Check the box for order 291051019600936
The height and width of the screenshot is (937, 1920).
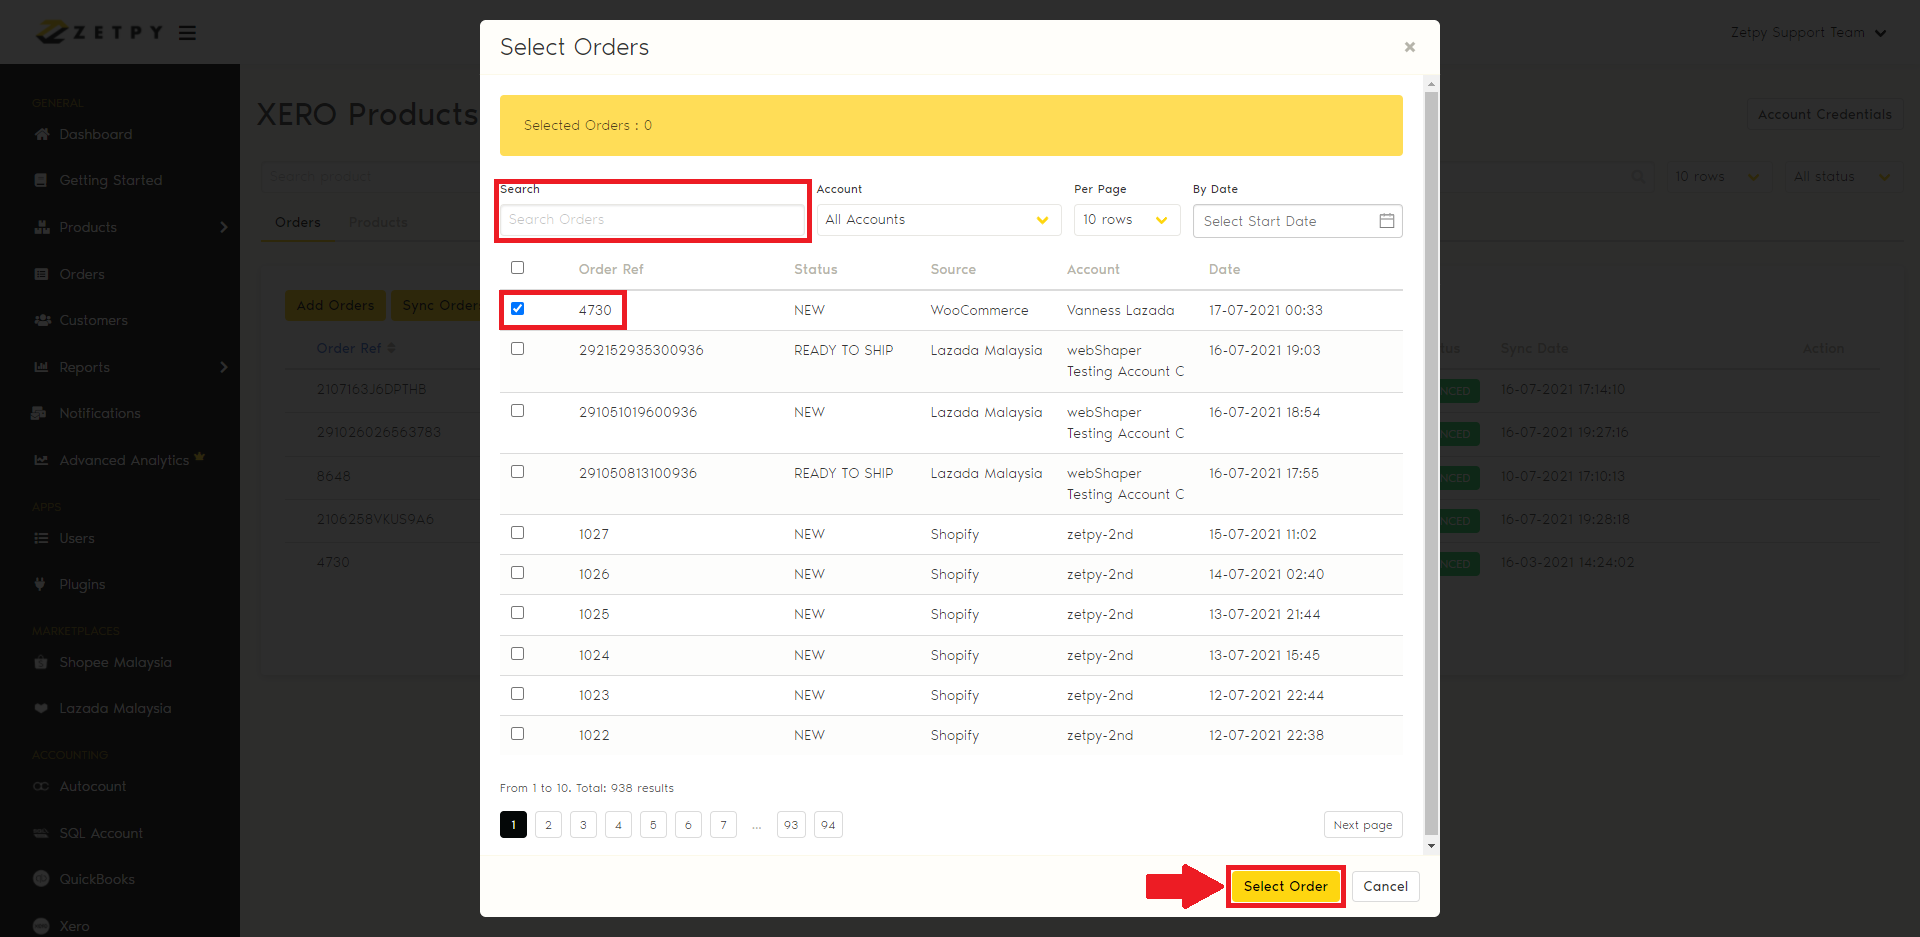(517, 411)
